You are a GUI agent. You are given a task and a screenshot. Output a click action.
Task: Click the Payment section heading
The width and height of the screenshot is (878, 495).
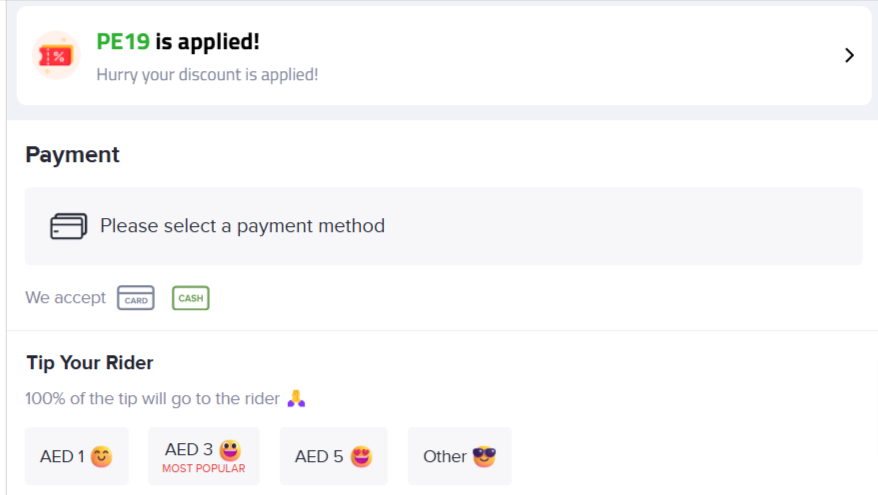coord(72,155)
